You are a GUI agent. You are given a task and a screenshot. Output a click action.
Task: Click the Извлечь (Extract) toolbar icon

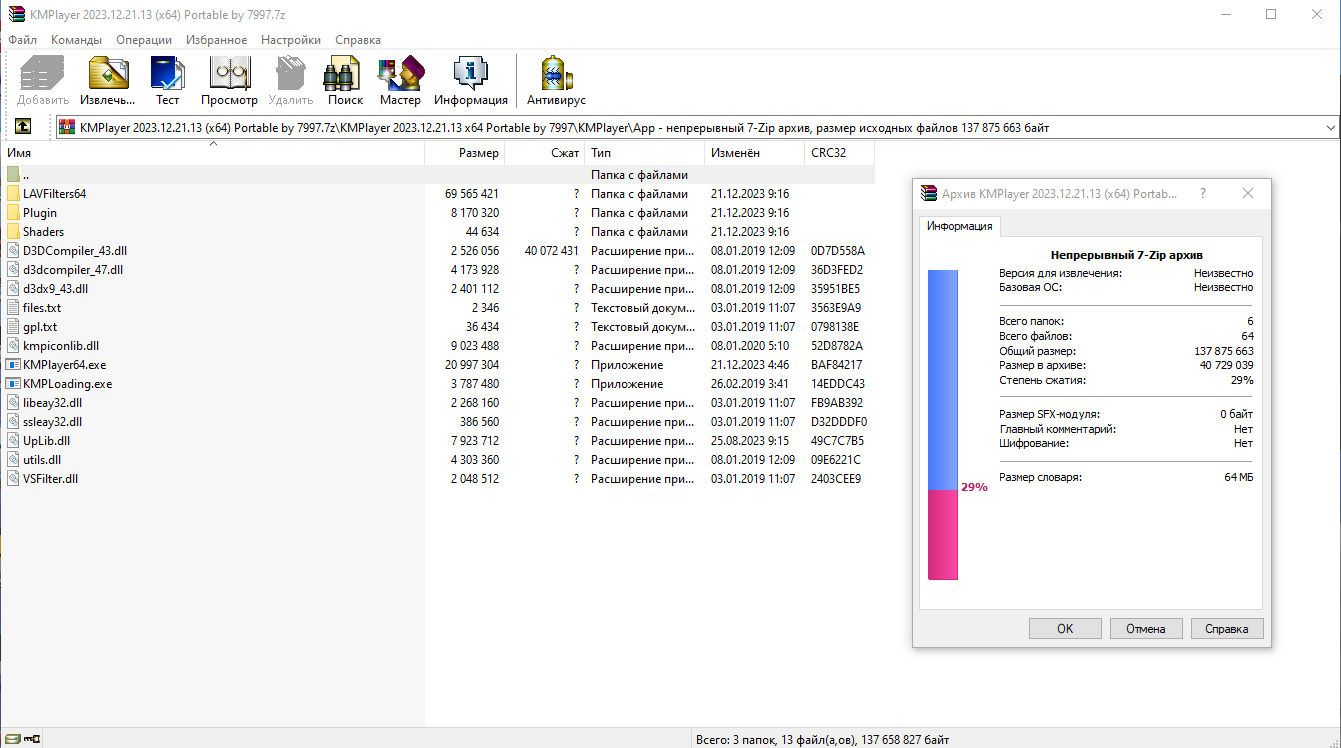pos(108,74)
